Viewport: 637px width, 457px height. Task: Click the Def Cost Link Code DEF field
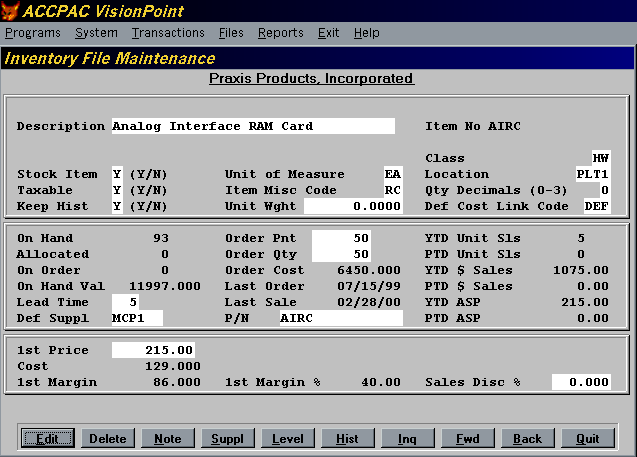click(x=597, y=206)
